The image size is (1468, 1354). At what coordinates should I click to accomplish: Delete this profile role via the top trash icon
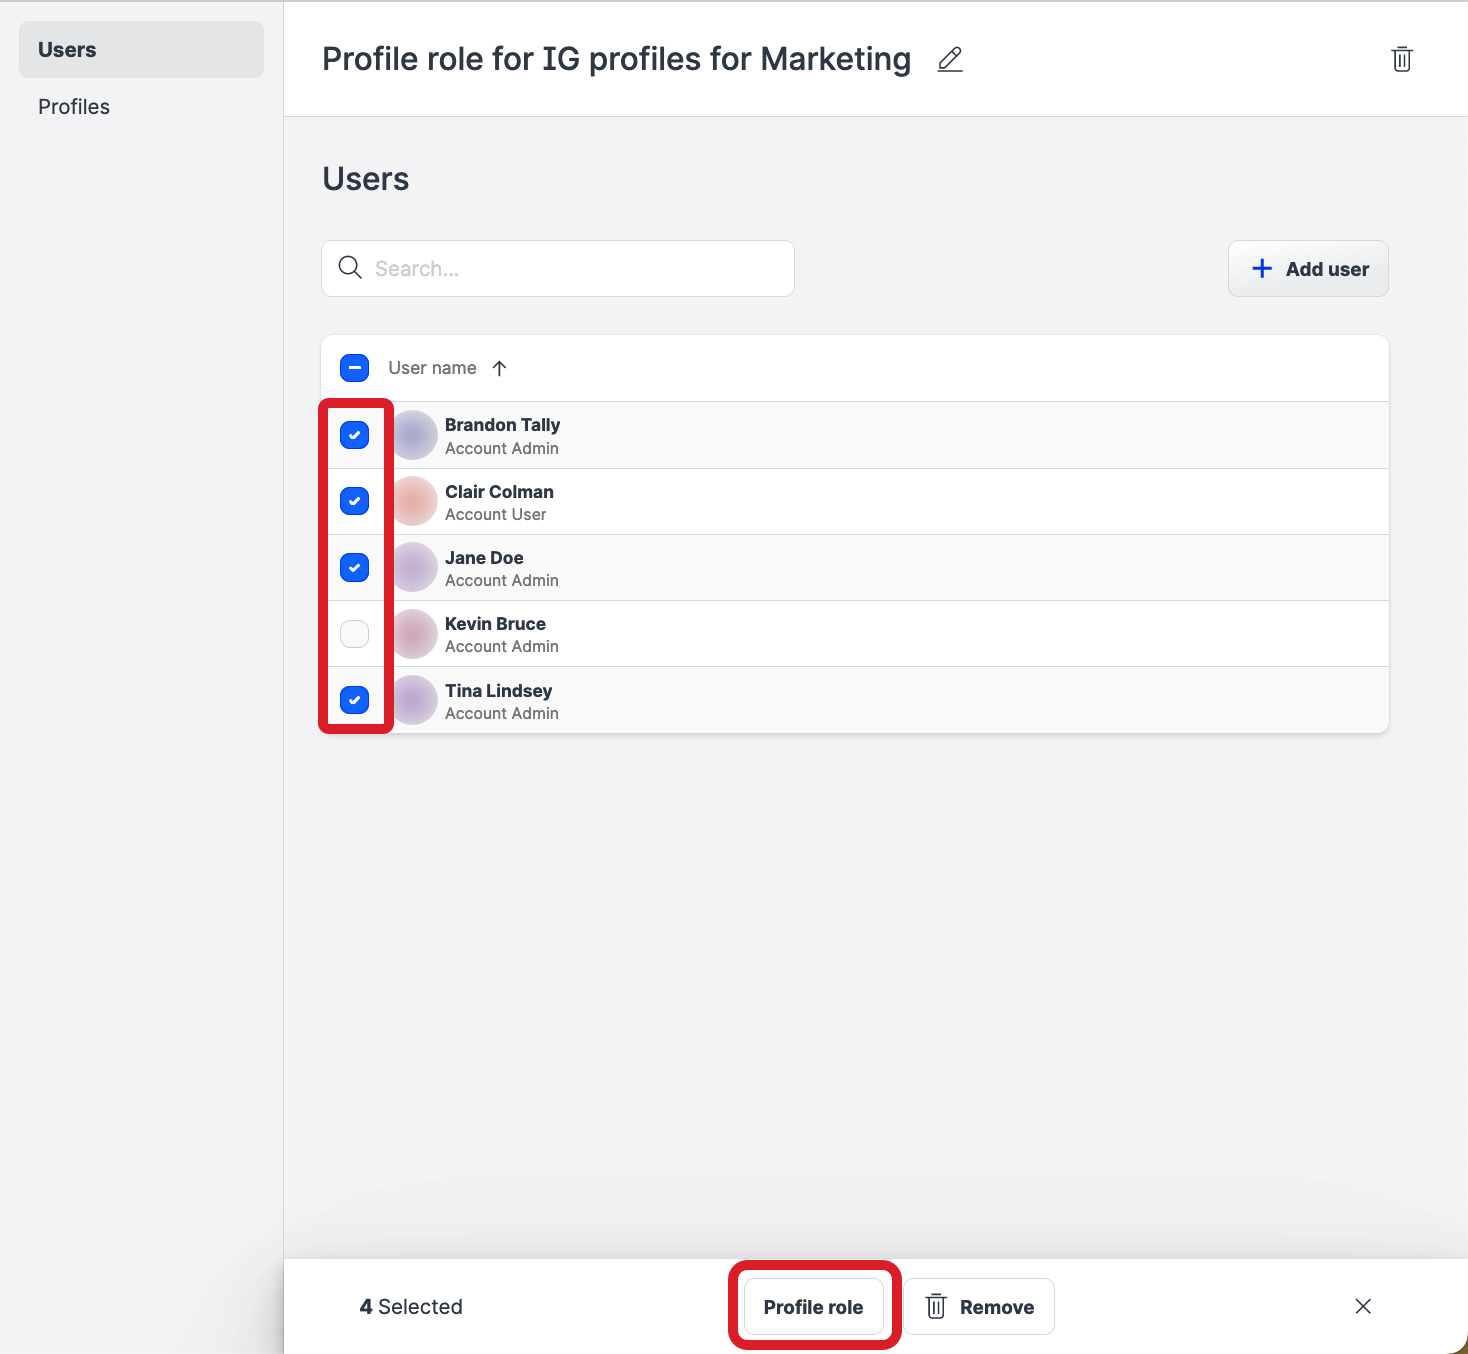[1401, 60]
